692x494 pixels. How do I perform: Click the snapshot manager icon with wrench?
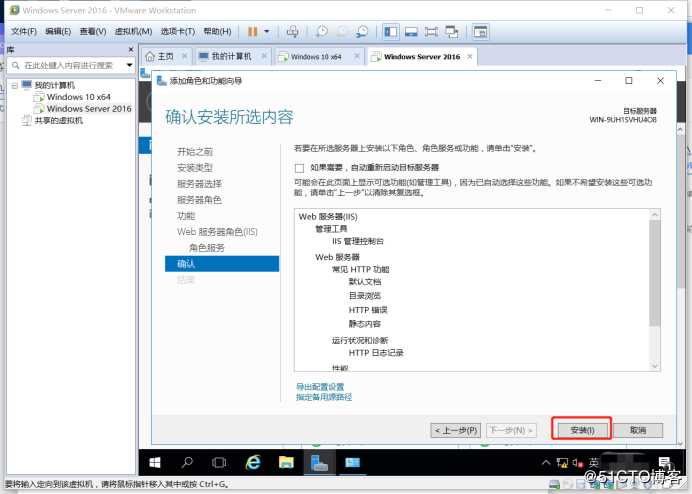coord(362,31)
